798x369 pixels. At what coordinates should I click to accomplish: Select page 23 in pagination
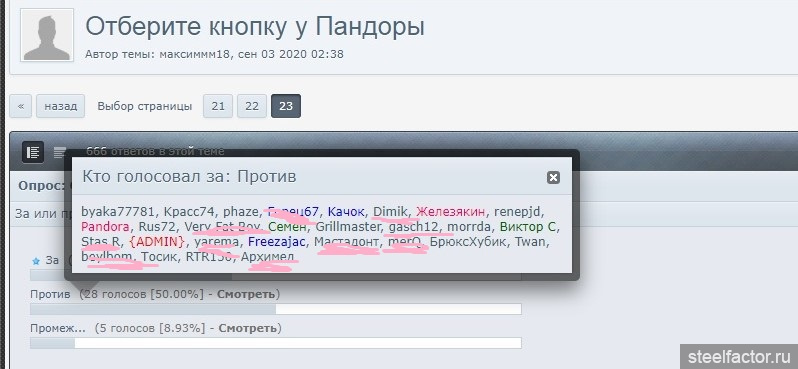pyautogui.click(x=286, y=106)
